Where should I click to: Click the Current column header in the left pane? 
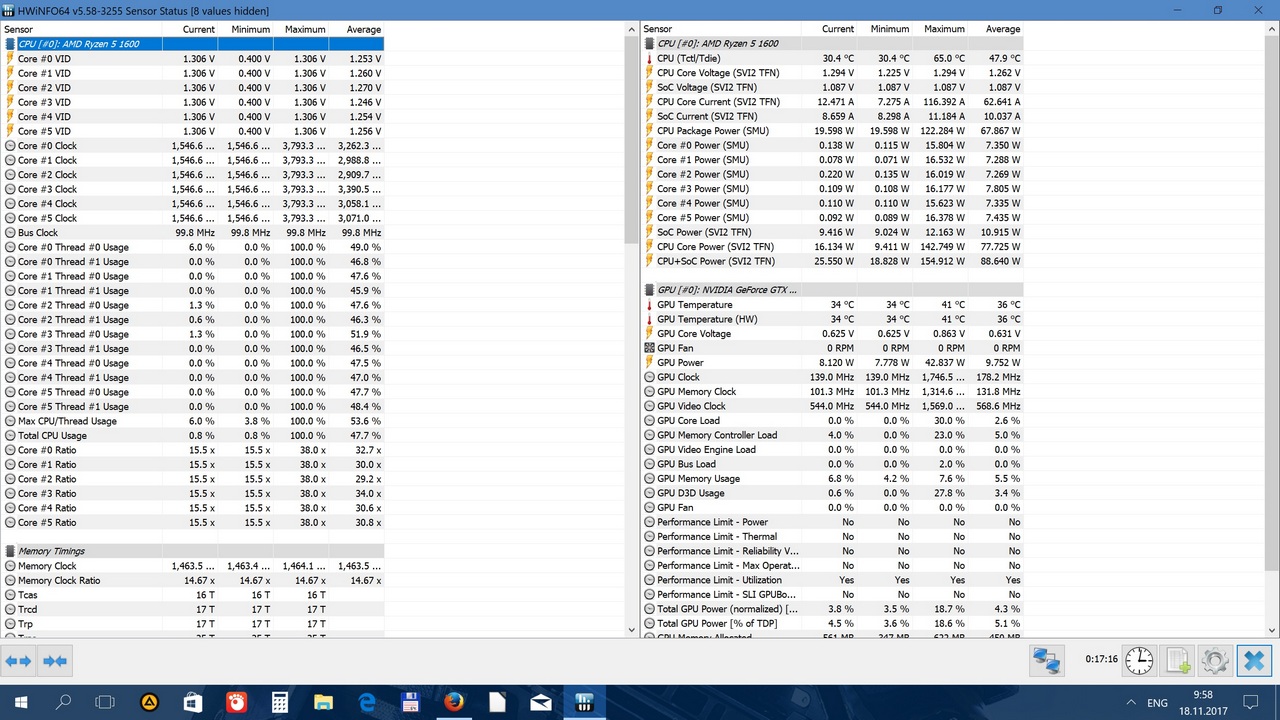pyautogui.click(x=191, y=29)
